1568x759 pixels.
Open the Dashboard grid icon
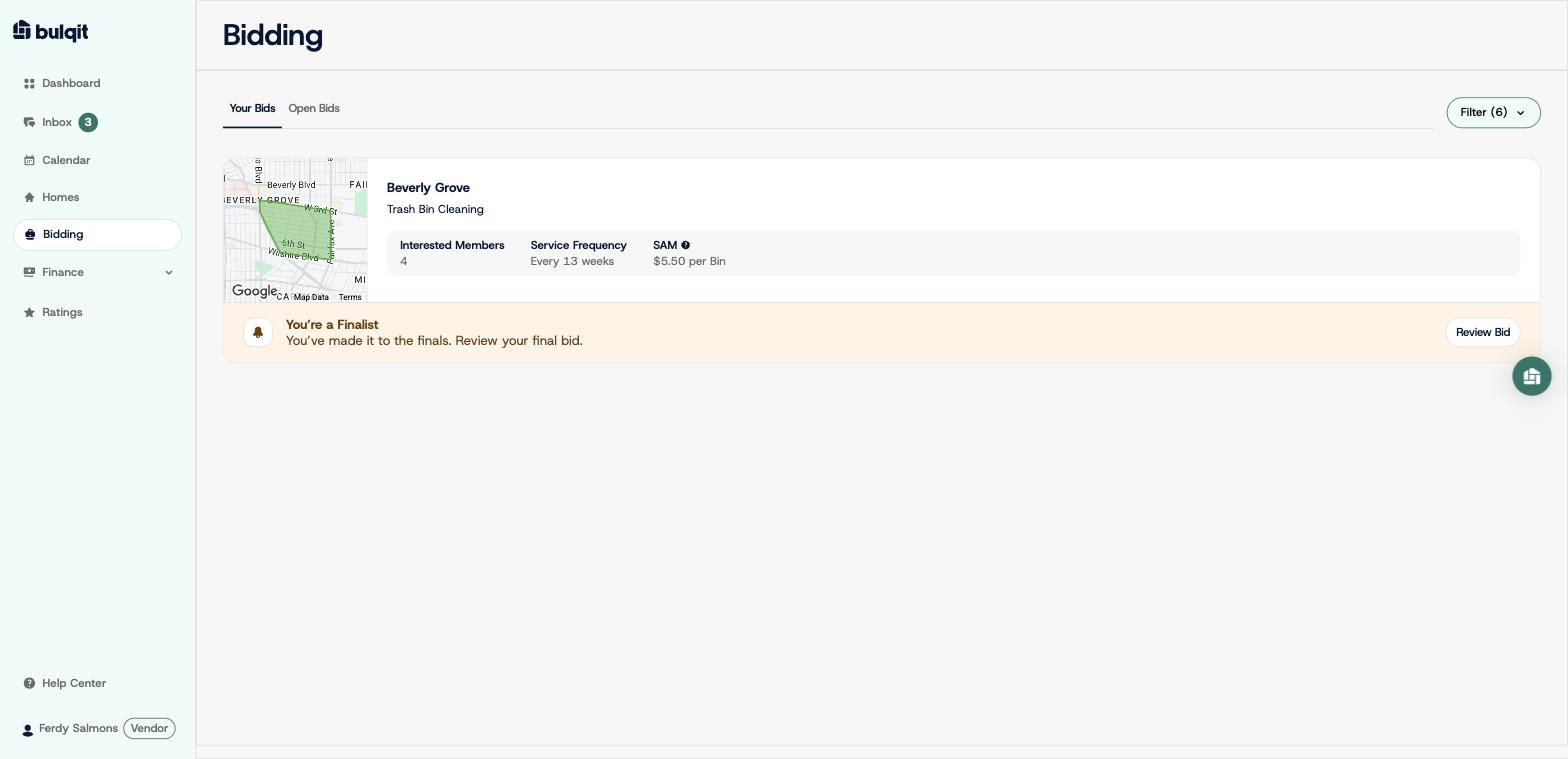pos(29,83)
